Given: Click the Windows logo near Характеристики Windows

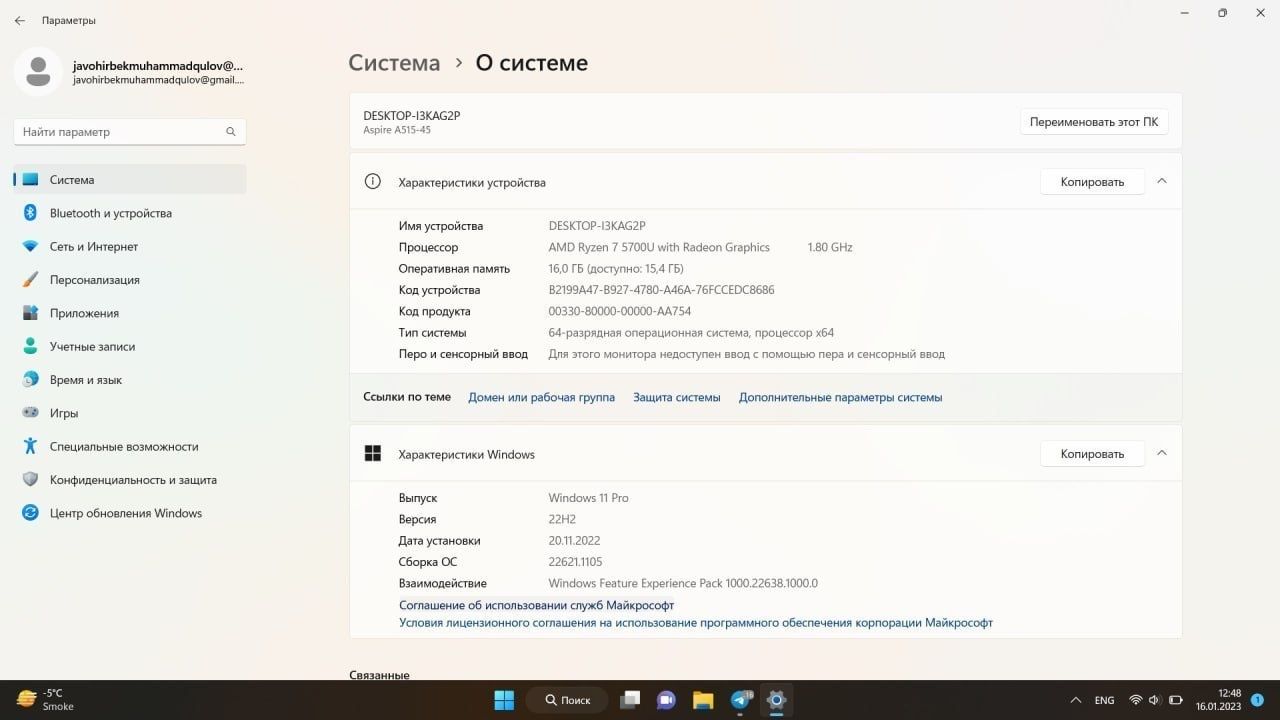Looking at the screenshot, I should click(x=372, y=454).
